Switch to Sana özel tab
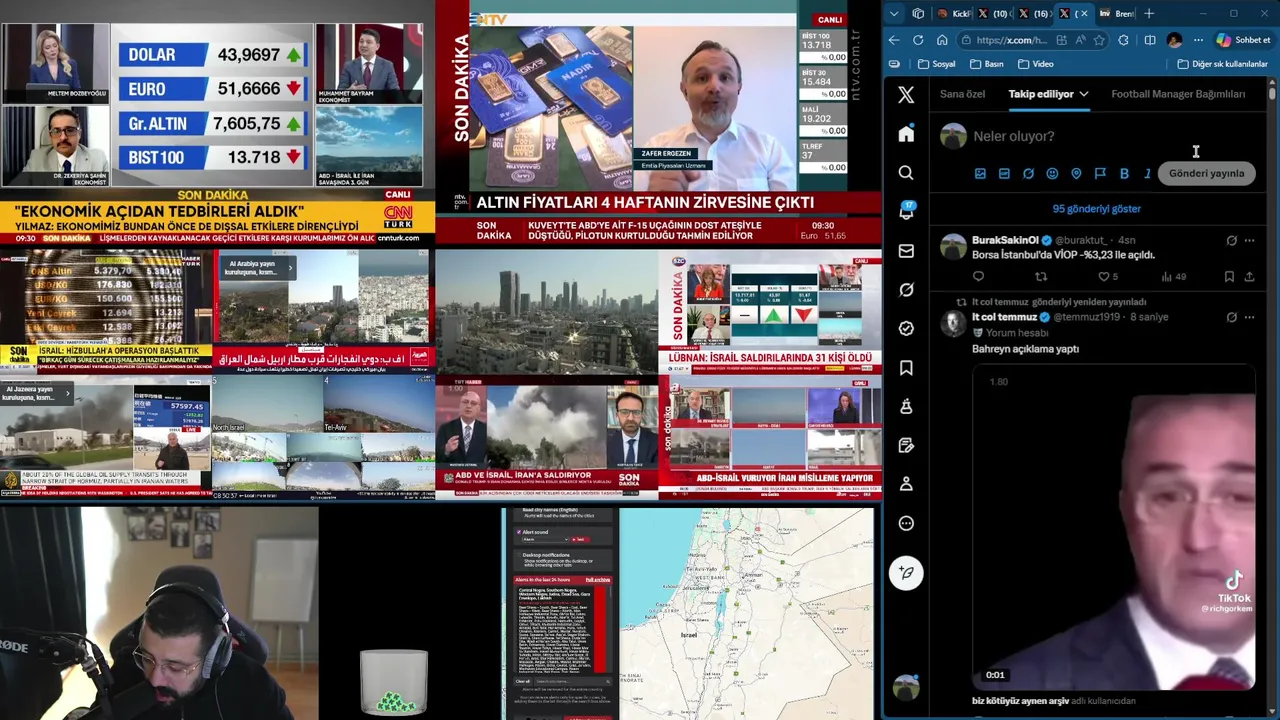Image resolution: width=1280 pixels, height=720 pixels. pos(962,94)
